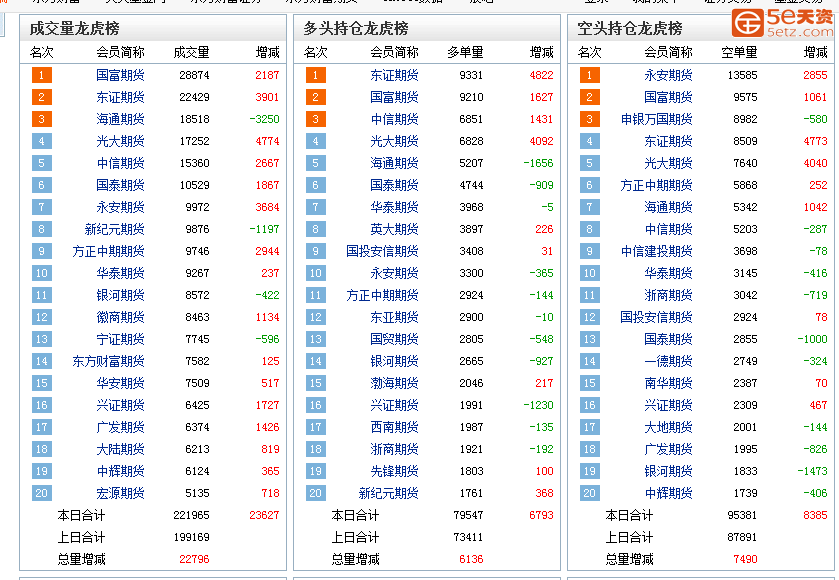The image size is (839, 580).
Task: Select today's total volume 221965
Action: 191,515
